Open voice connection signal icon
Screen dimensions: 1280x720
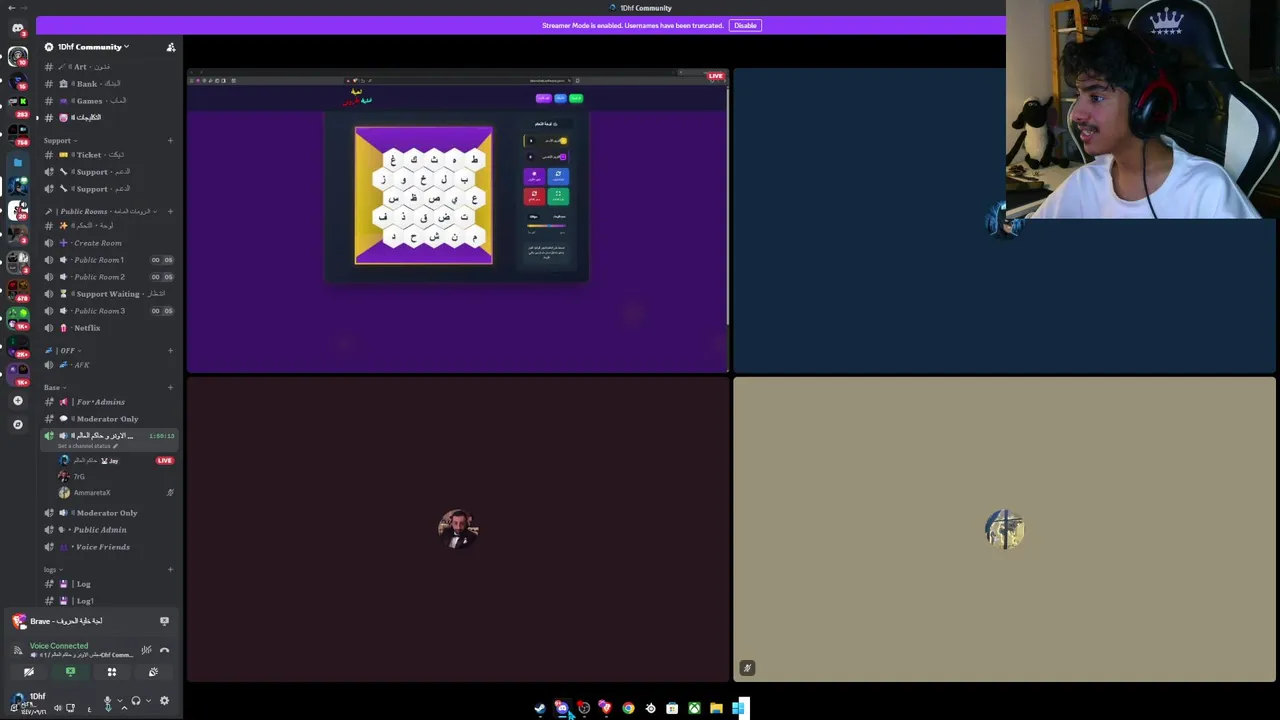[17, 650]
